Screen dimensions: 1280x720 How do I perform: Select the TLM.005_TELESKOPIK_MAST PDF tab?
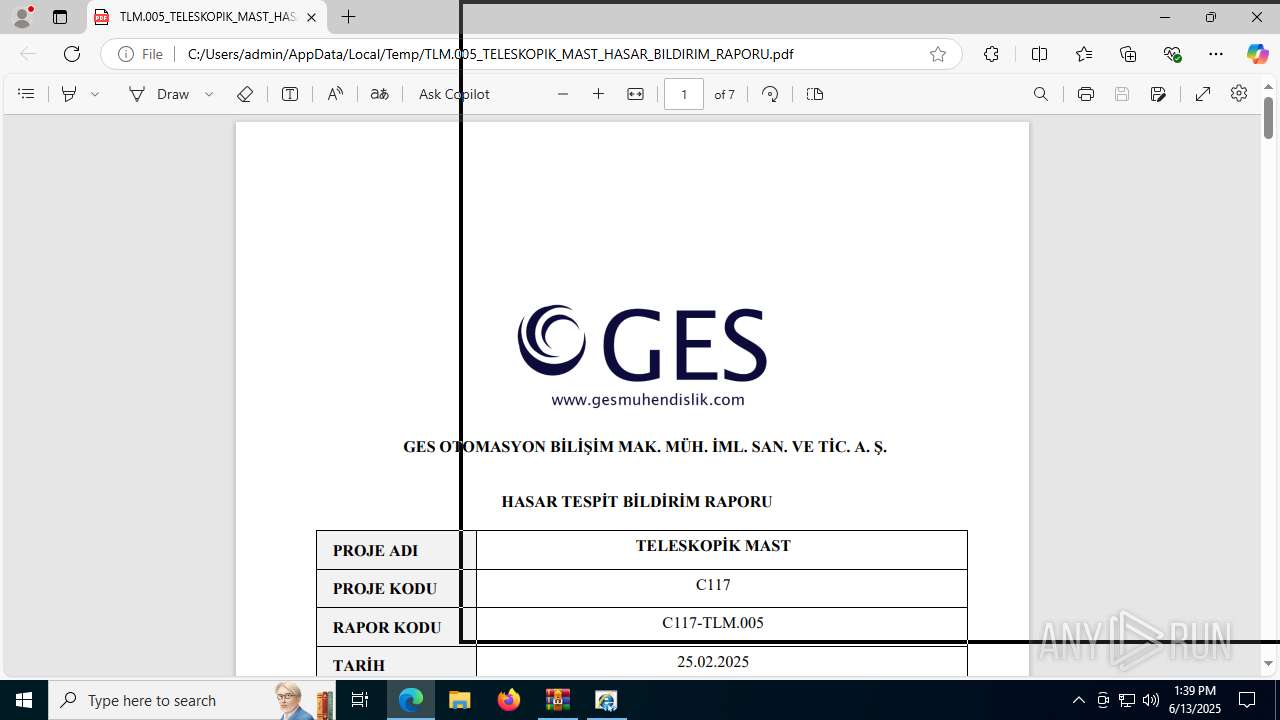pos(207,17)
